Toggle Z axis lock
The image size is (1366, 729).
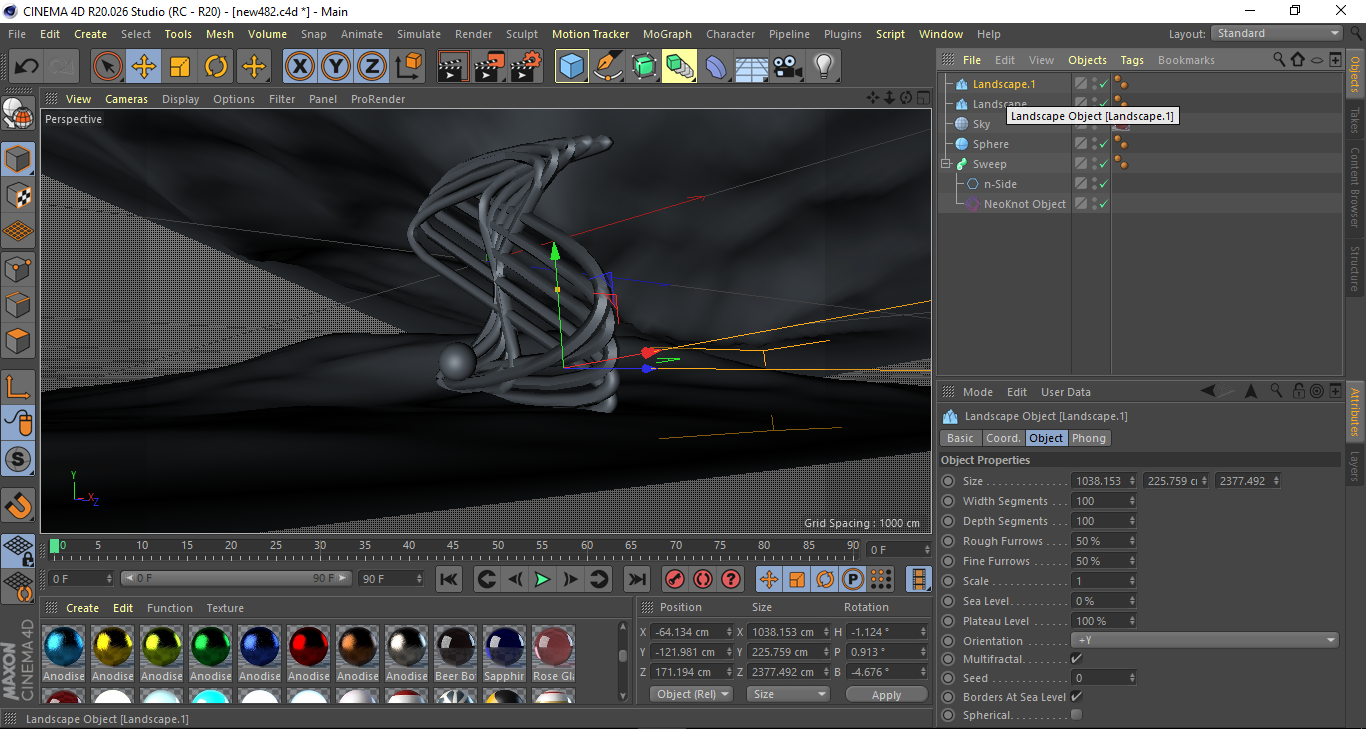(372, 67)
